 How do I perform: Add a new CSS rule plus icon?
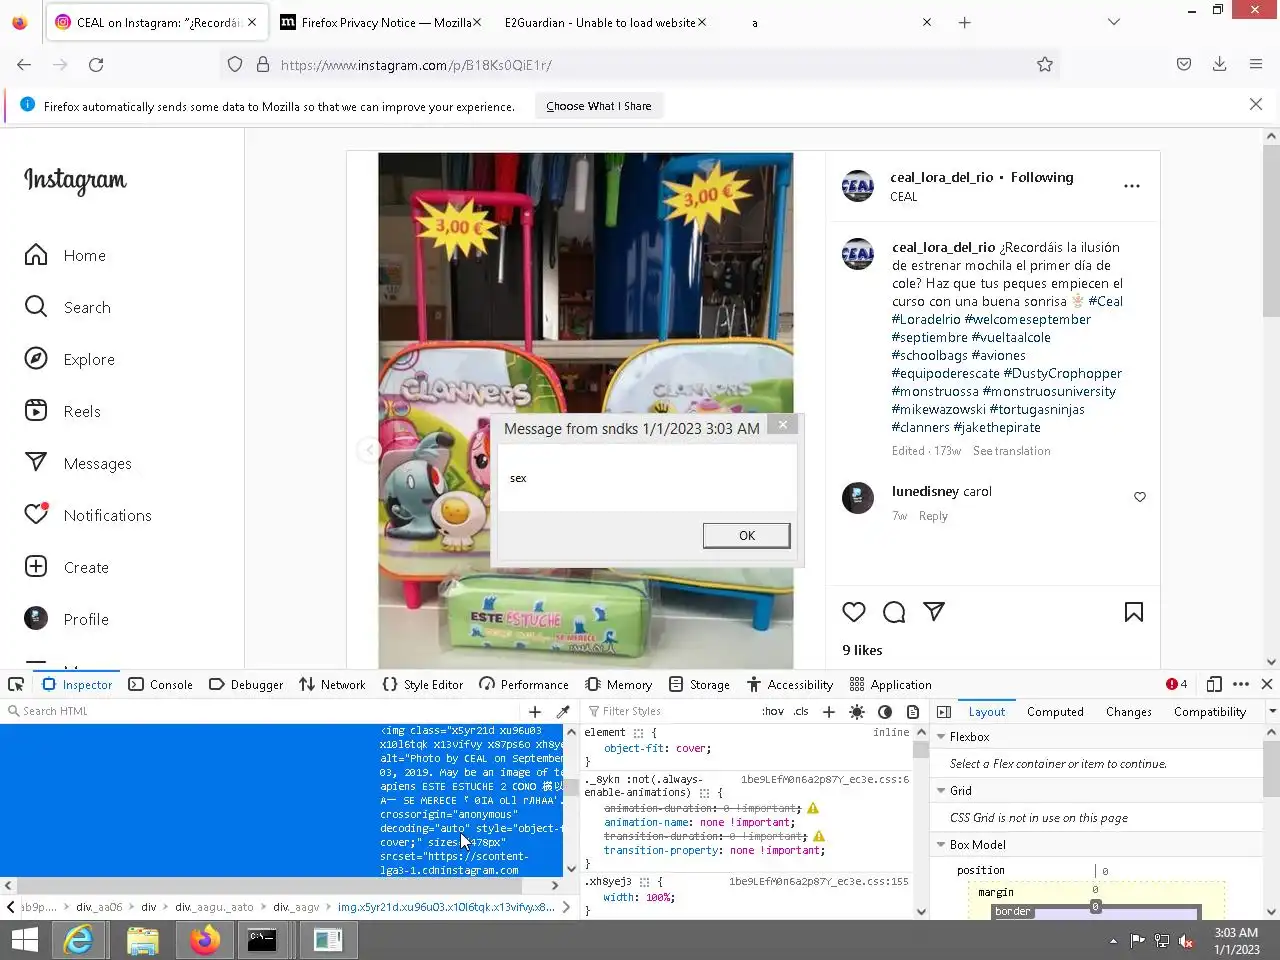pyautogui.click(x=829, y=712)
